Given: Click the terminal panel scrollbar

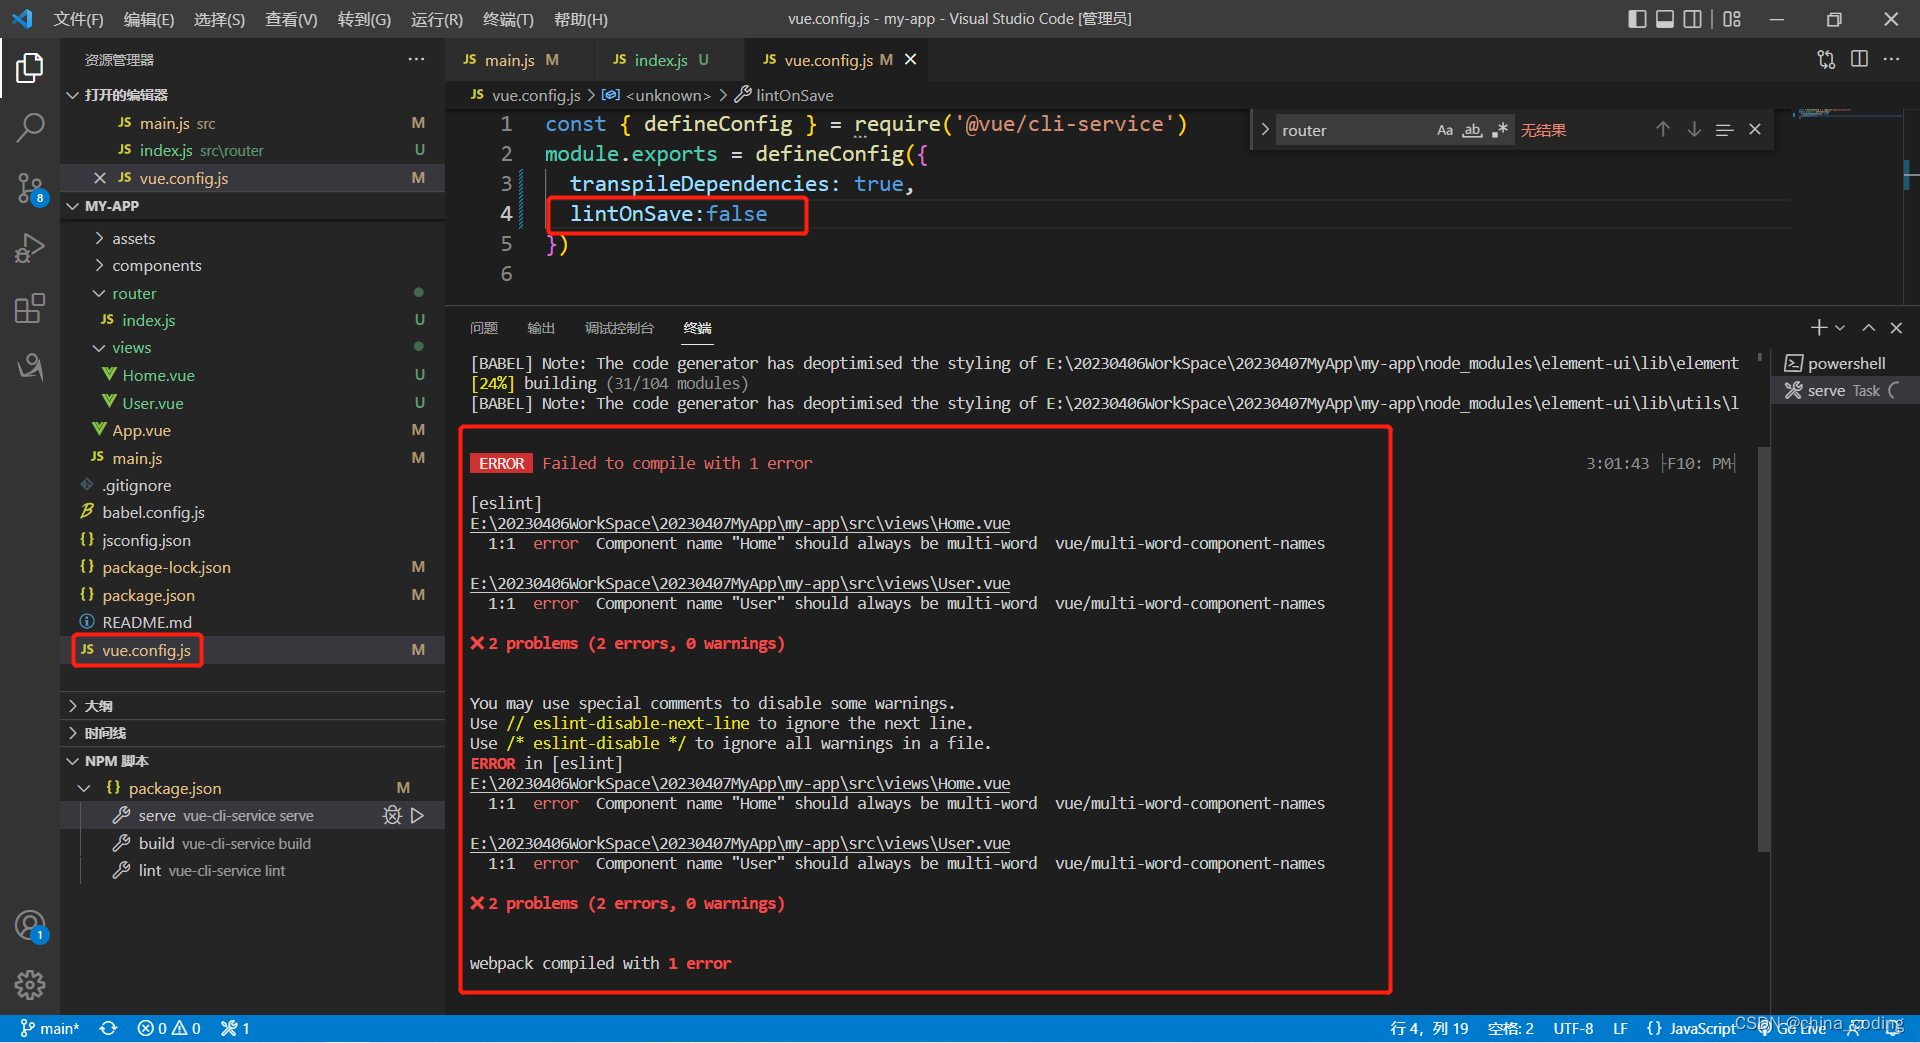Looking at the screenshot, I should pos(1764,650).
